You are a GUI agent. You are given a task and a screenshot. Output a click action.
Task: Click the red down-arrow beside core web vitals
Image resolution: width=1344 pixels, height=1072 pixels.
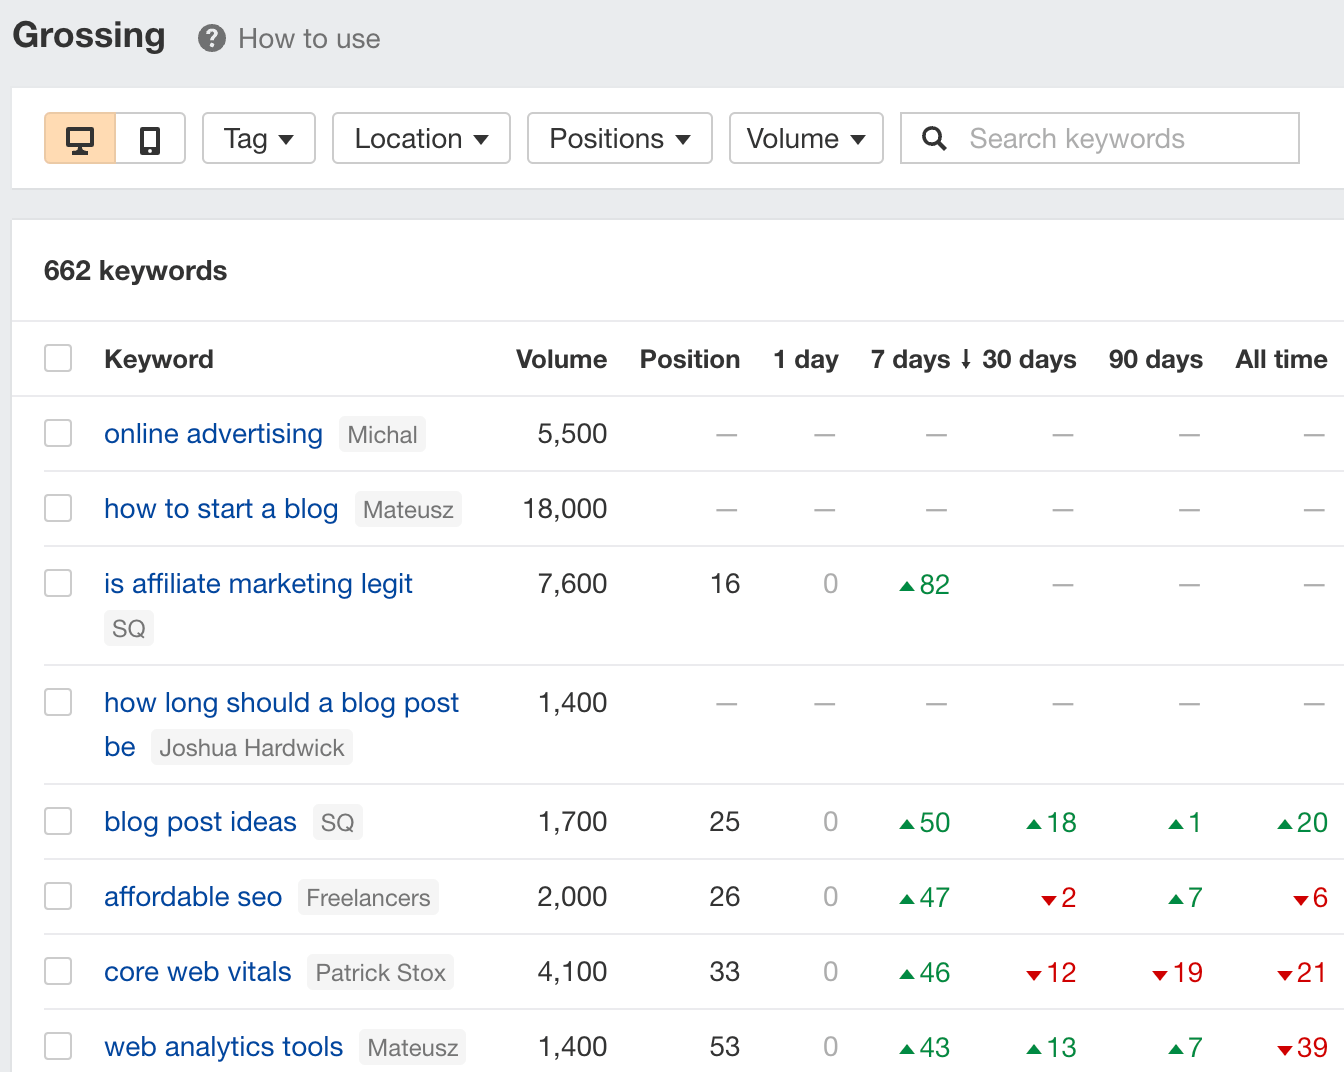coord(1035,972)
